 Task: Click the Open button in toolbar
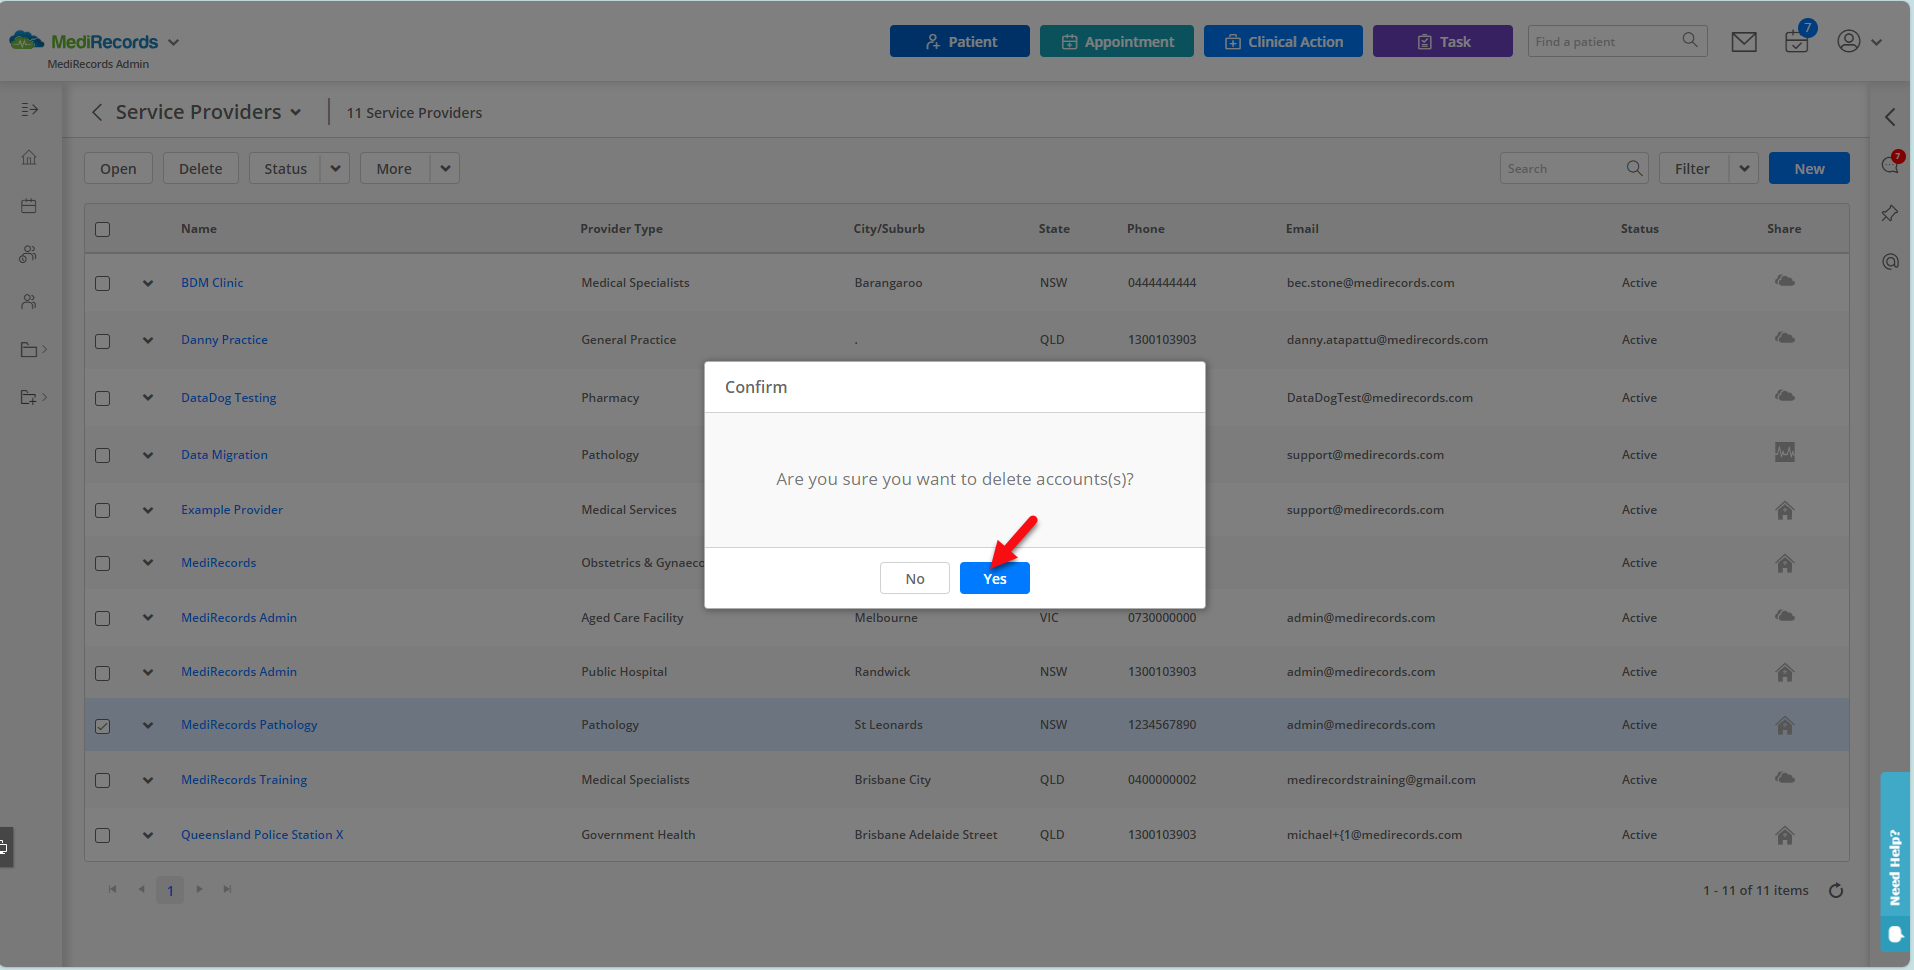pyautogui.click(x=118, y=168)
